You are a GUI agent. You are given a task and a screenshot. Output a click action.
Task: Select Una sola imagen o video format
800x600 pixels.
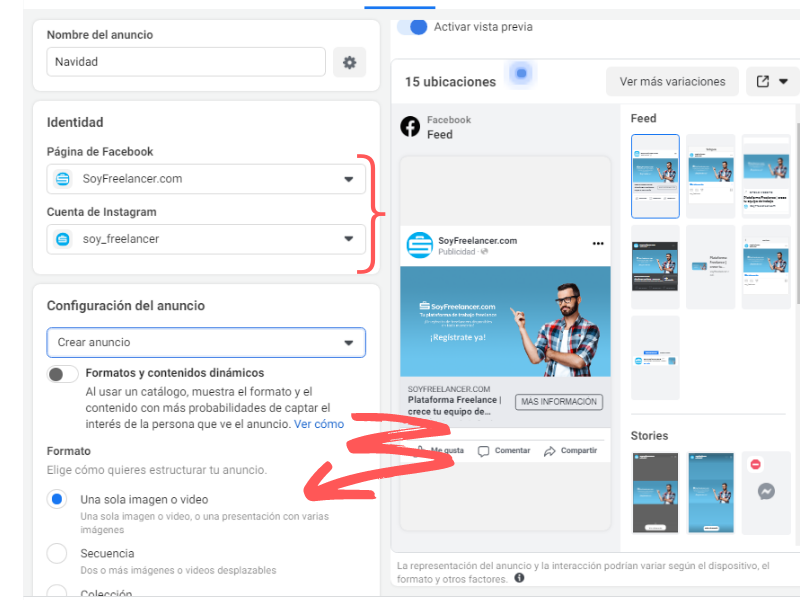tap(57, 498)
